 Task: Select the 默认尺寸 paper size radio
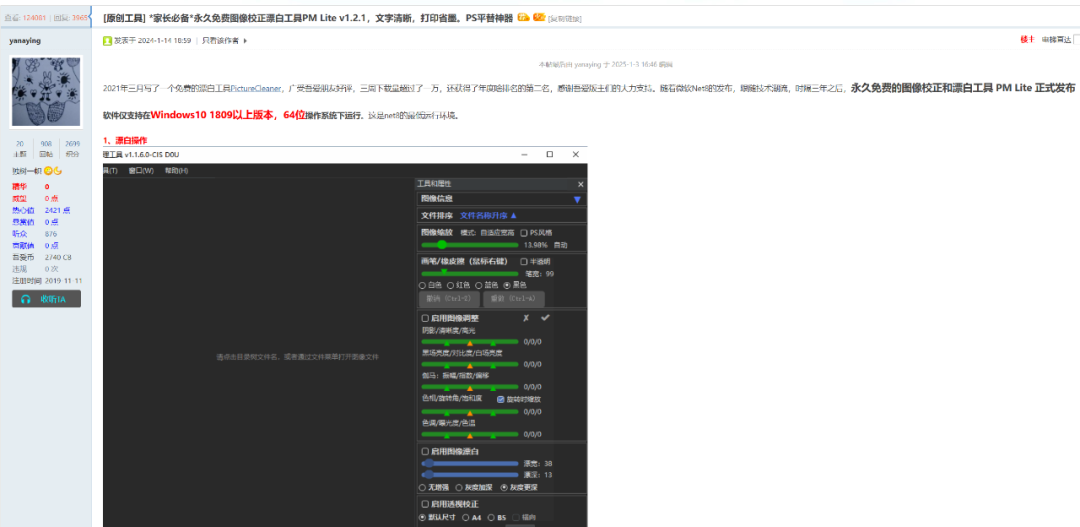[x=422, y=517]
